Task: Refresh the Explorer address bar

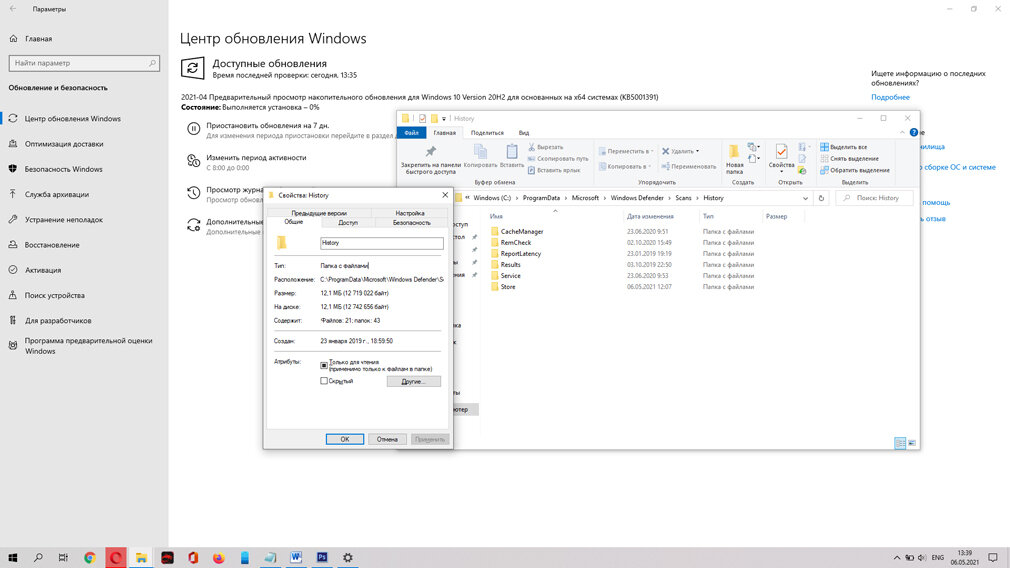Action: (x=821, y=198)
